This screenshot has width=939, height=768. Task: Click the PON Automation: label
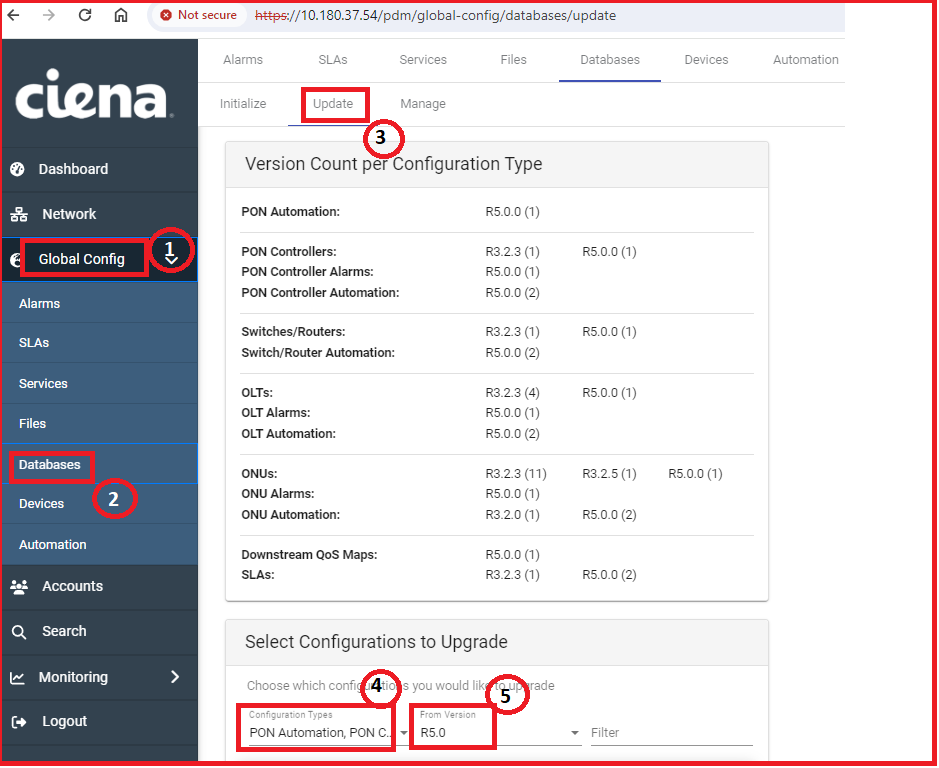(290, 212)
